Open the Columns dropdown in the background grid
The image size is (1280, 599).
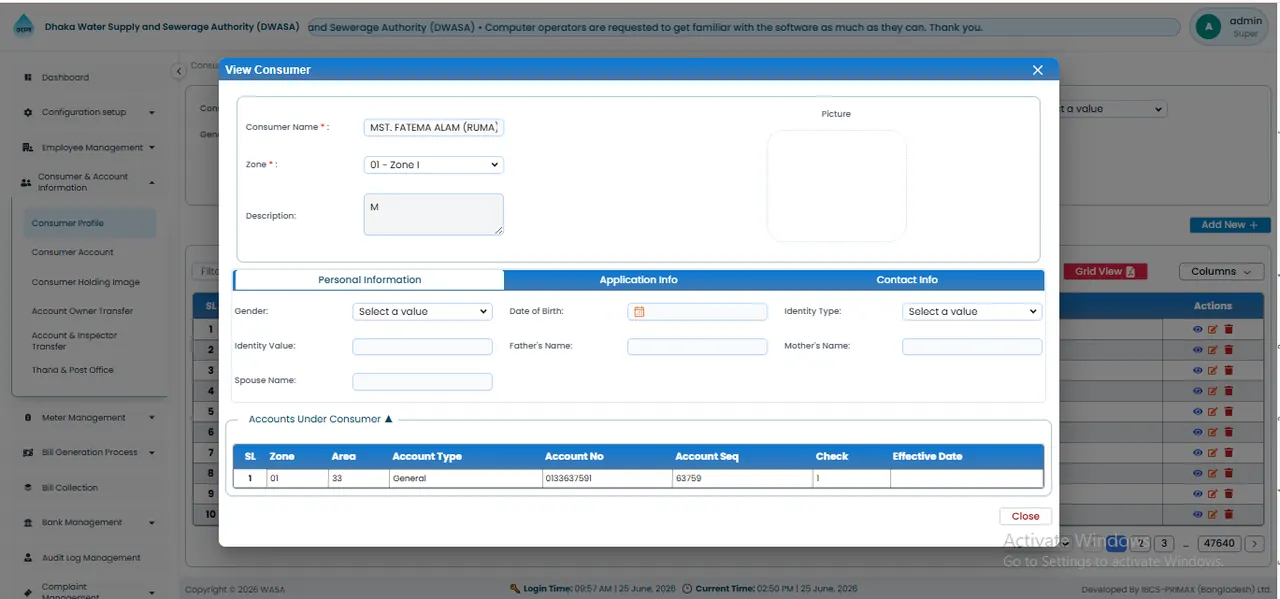click(x=1221, y=272)
